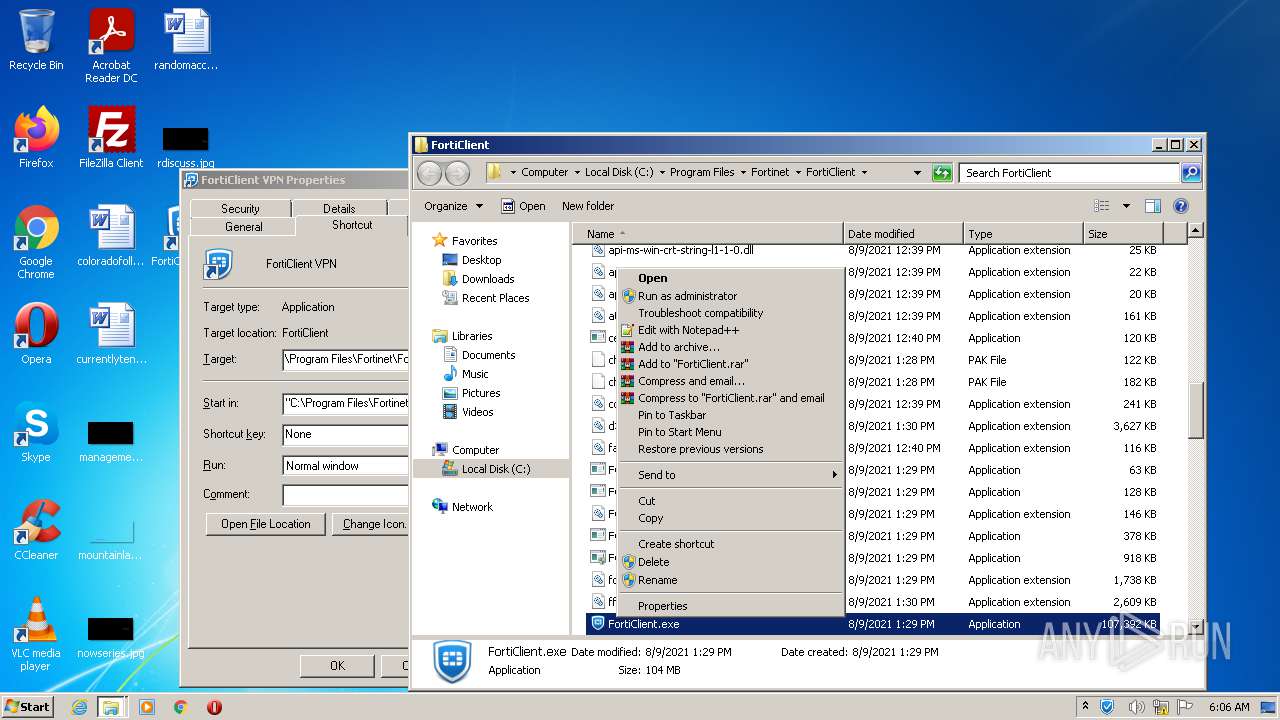The width and height of the screenshot is (1280, 720).
Task: Select Local Disk (C:) in navigation pane
Action: pyautogui.click(x=490, y=468)
